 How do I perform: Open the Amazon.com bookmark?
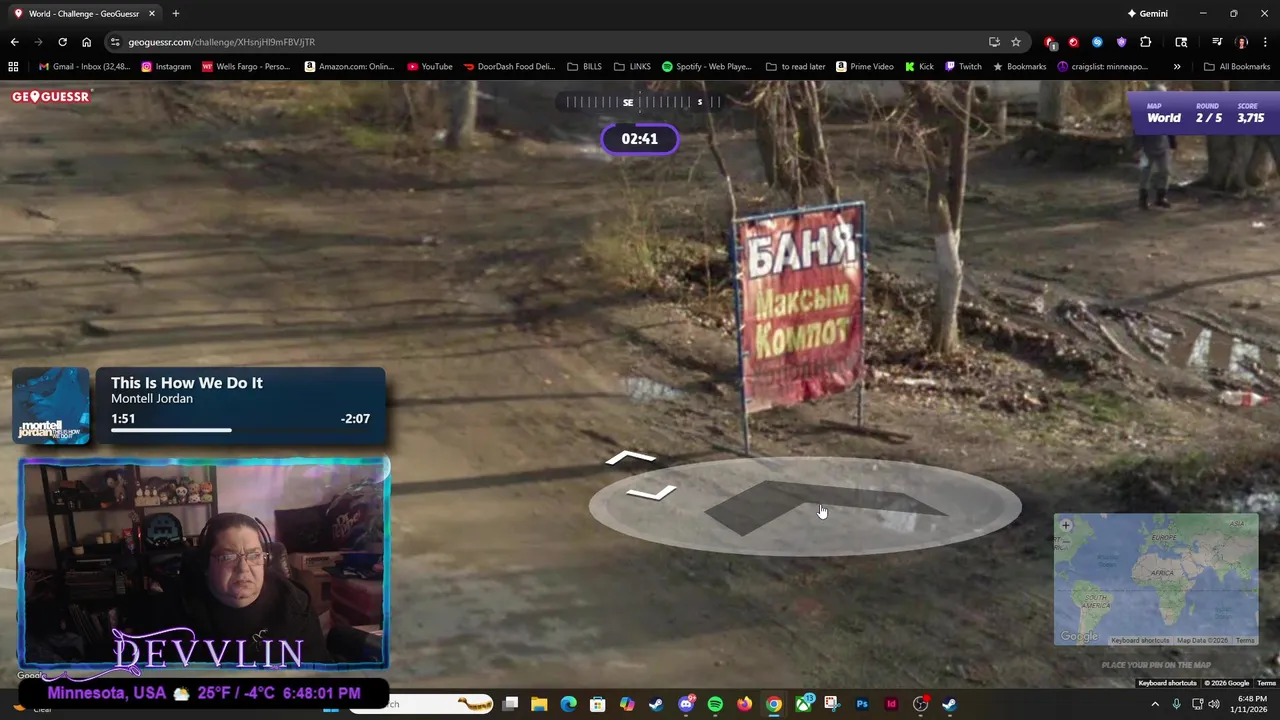350,67
